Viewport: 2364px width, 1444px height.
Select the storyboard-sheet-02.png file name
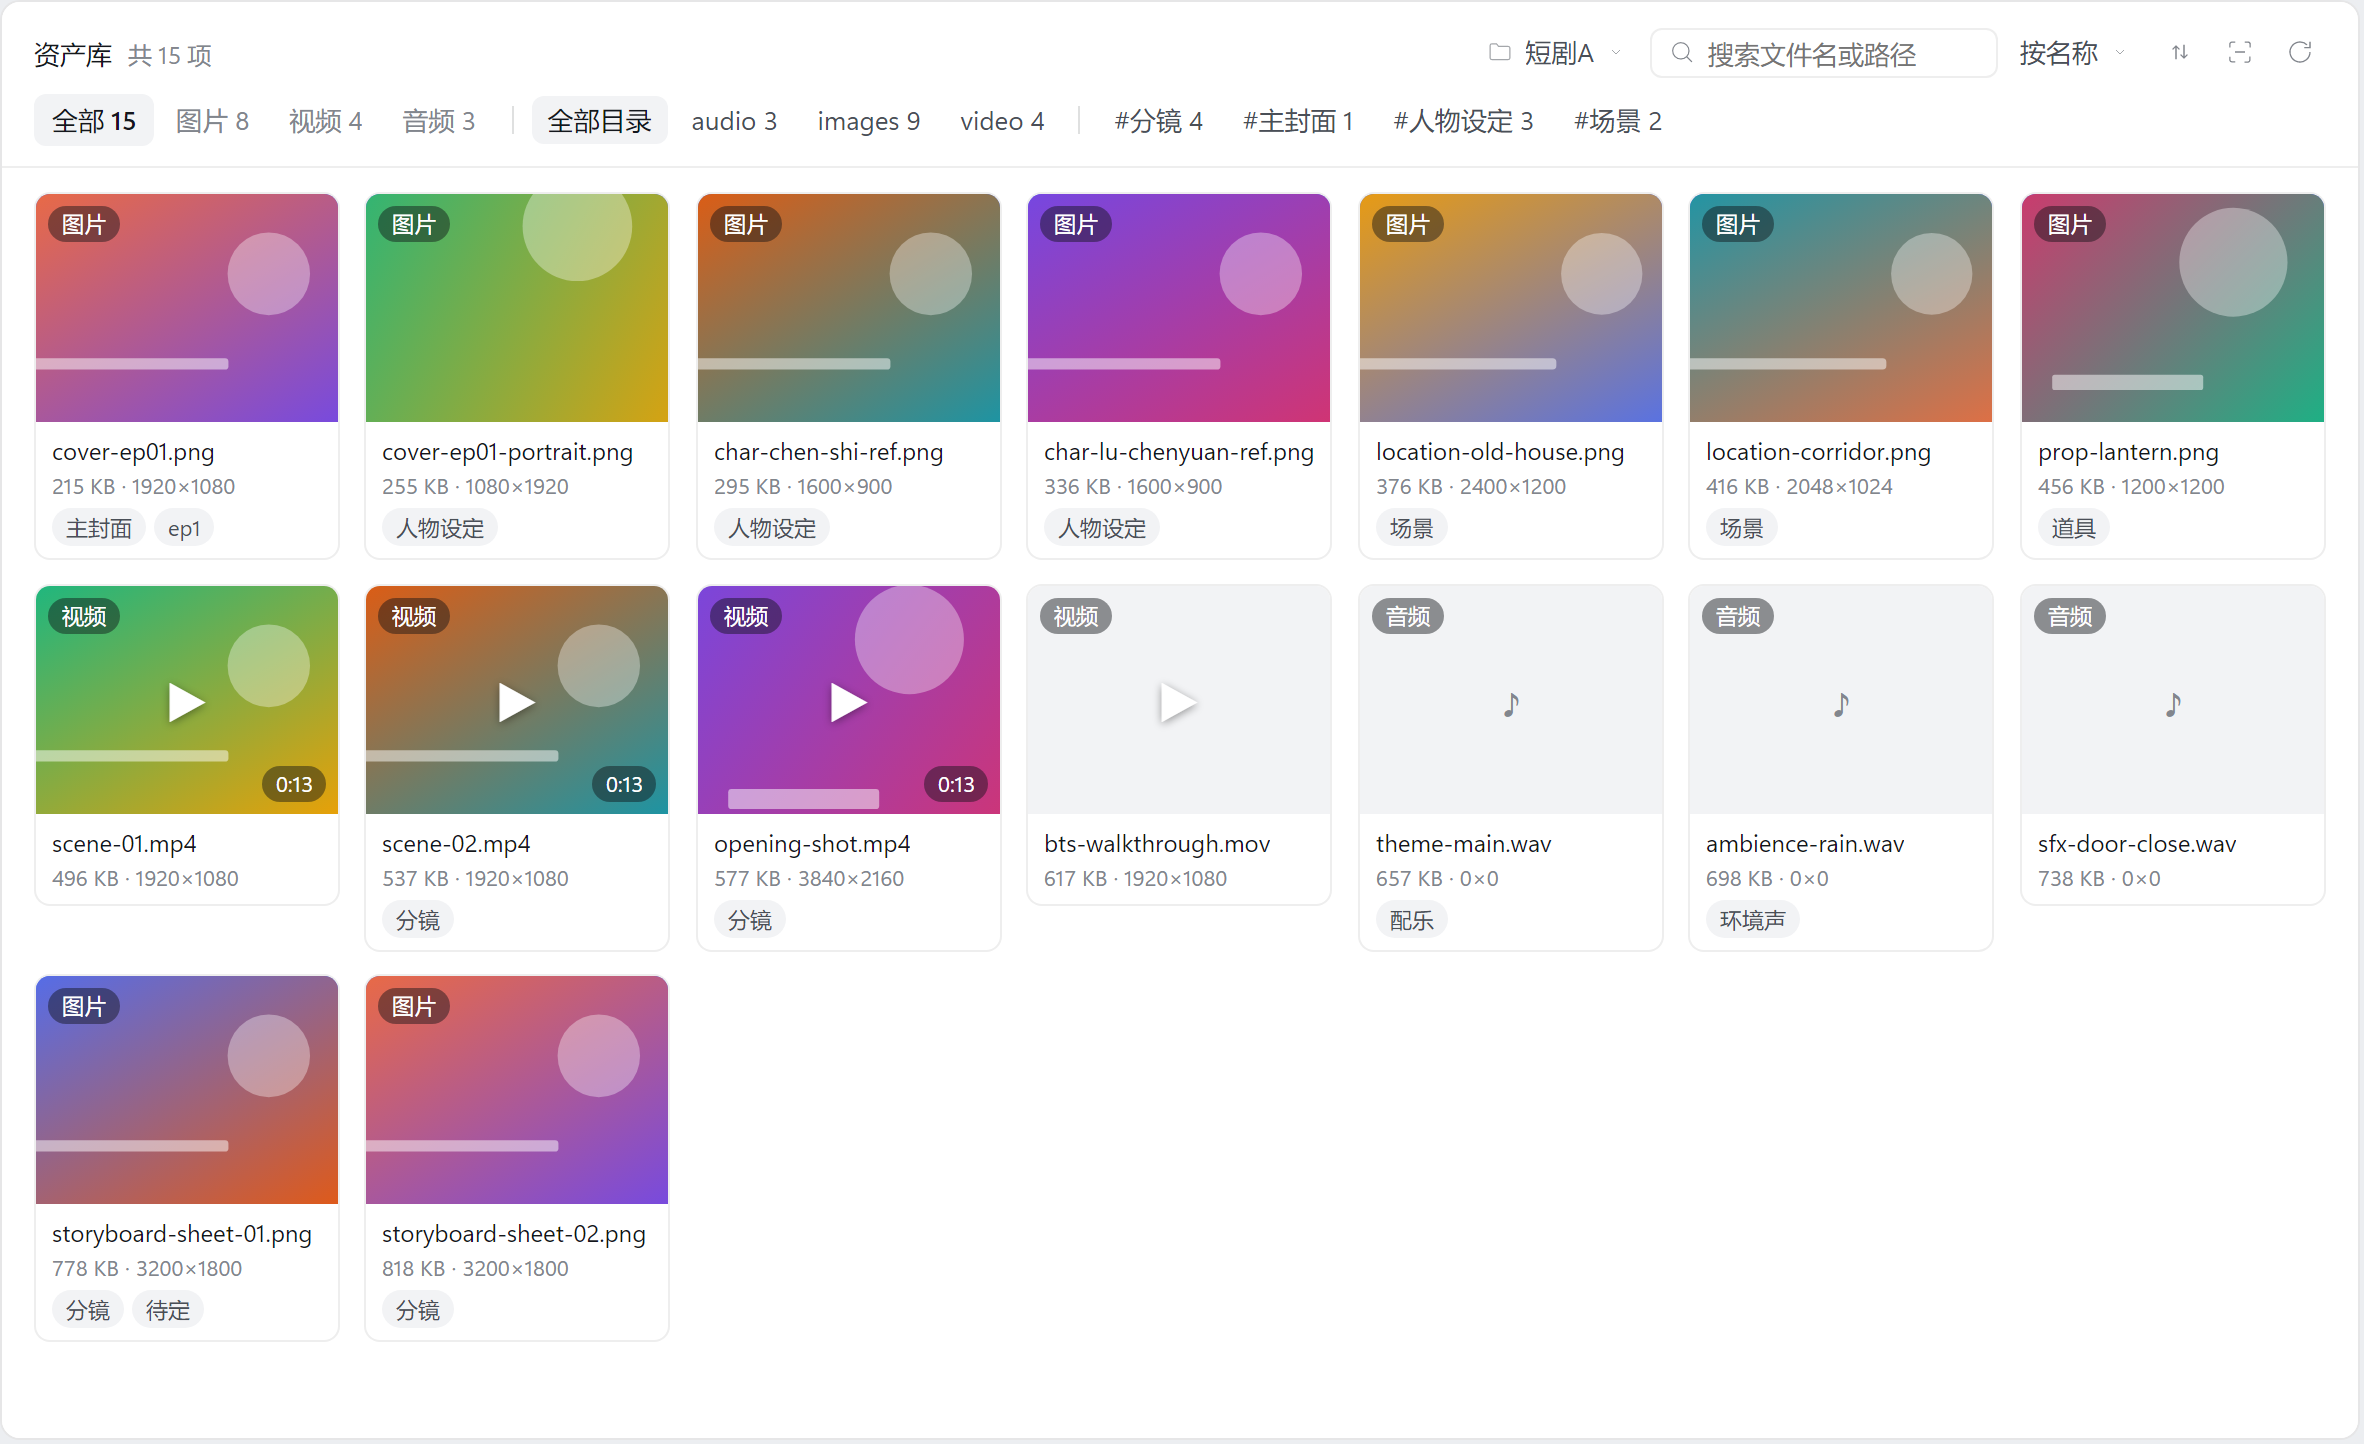point(514,1234)
